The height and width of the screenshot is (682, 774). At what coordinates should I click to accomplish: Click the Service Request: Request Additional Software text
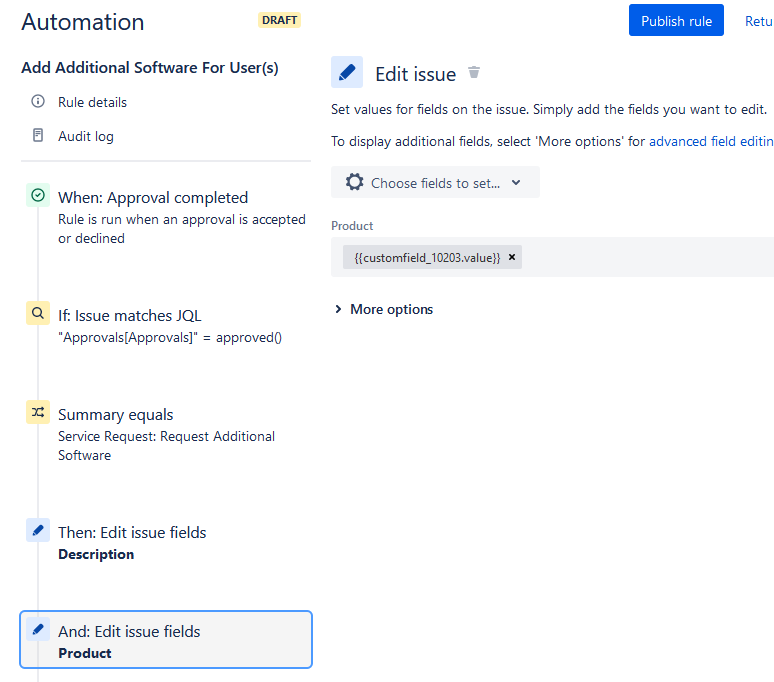(166, 446)
